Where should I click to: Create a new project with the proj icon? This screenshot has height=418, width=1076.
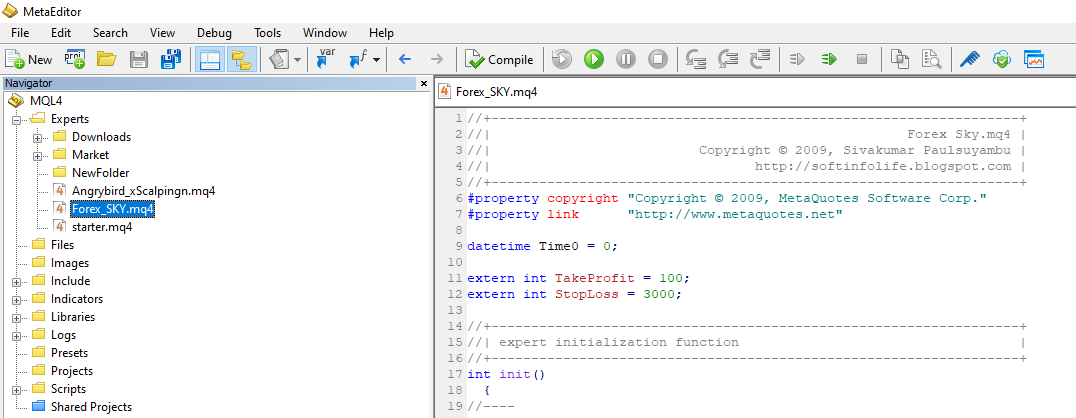[x=75, y=60]
